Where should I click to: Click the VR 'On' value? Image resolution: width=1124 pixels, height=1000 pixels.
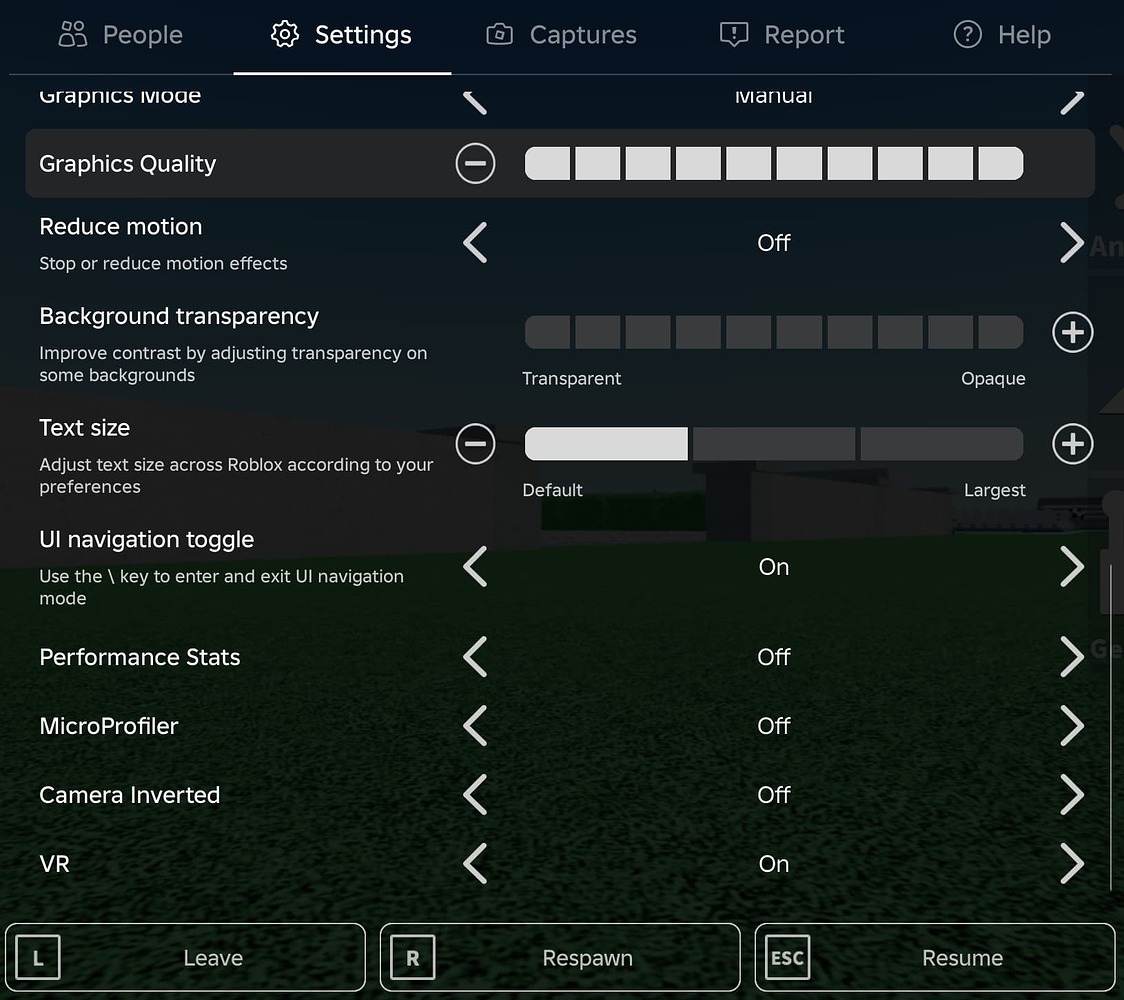point(773,864)
